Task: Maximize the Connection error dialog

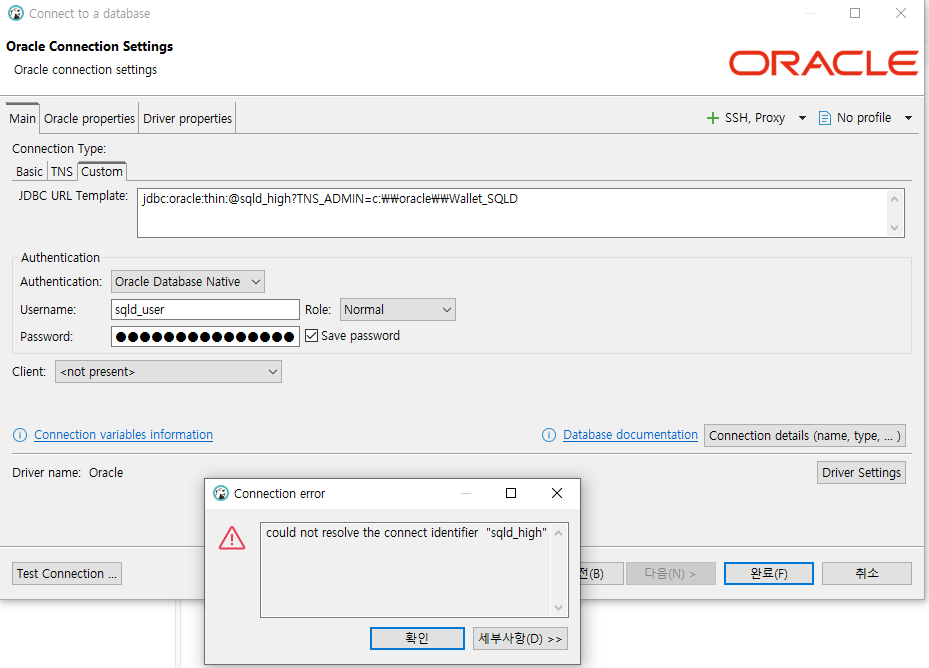Action: click(511, 493)
